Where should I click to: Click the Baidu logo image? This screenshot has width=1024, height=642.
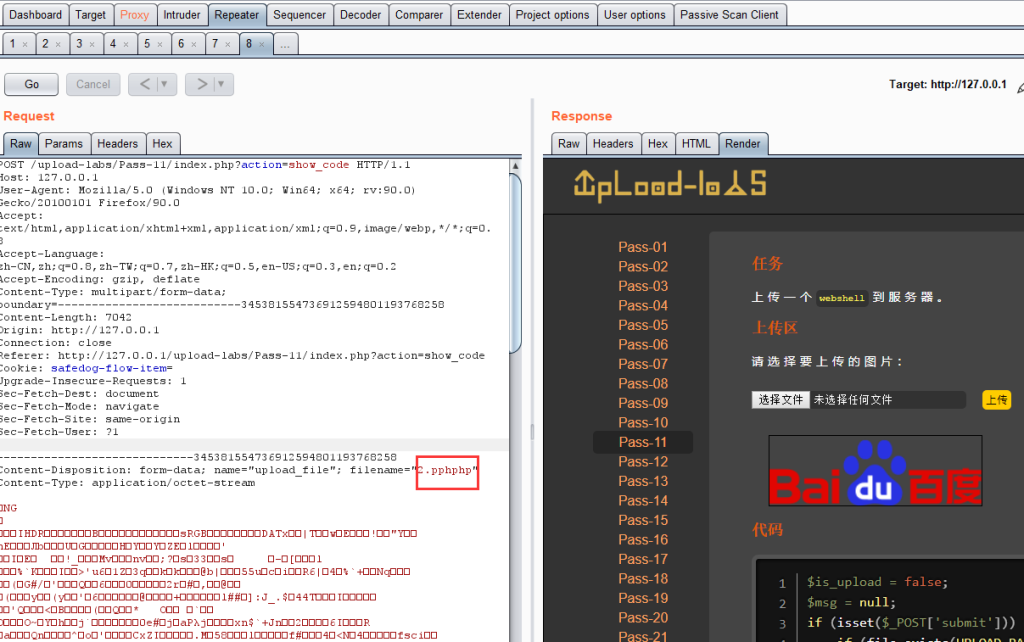[875, 470]
